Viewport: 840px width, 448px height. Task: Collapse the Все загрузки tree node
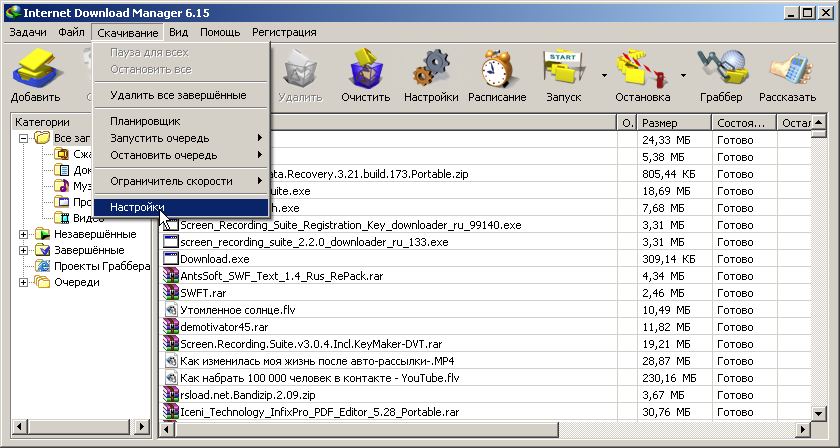[24, 138]
